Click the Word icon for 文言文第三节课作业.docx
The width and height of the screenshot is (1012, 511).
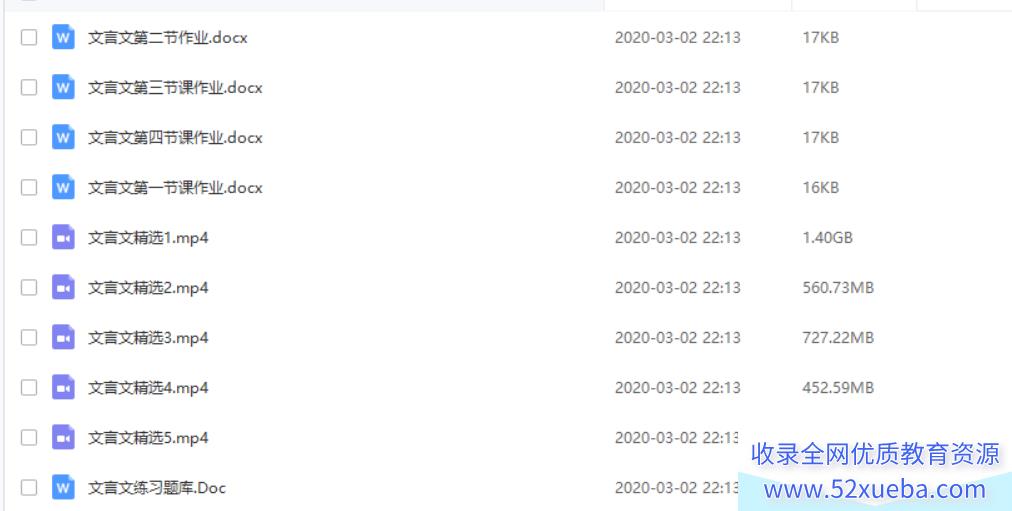(63, 87)
